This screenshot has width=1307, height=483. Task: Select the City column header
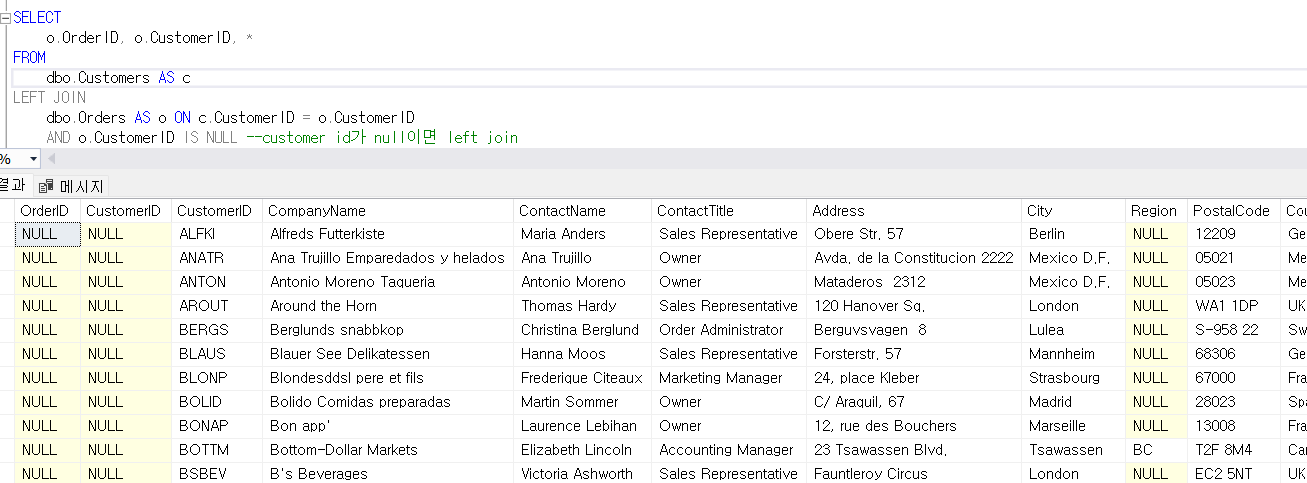[x=1073, y=211]
